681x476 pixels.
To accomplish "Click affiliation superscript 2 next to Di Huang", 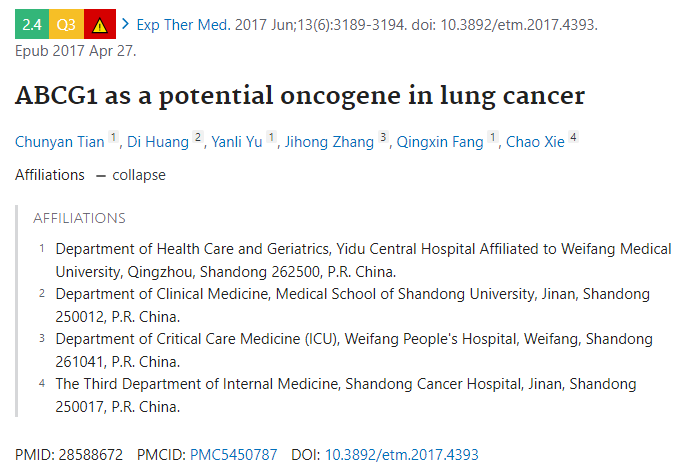I will click(x=198, y=137).
